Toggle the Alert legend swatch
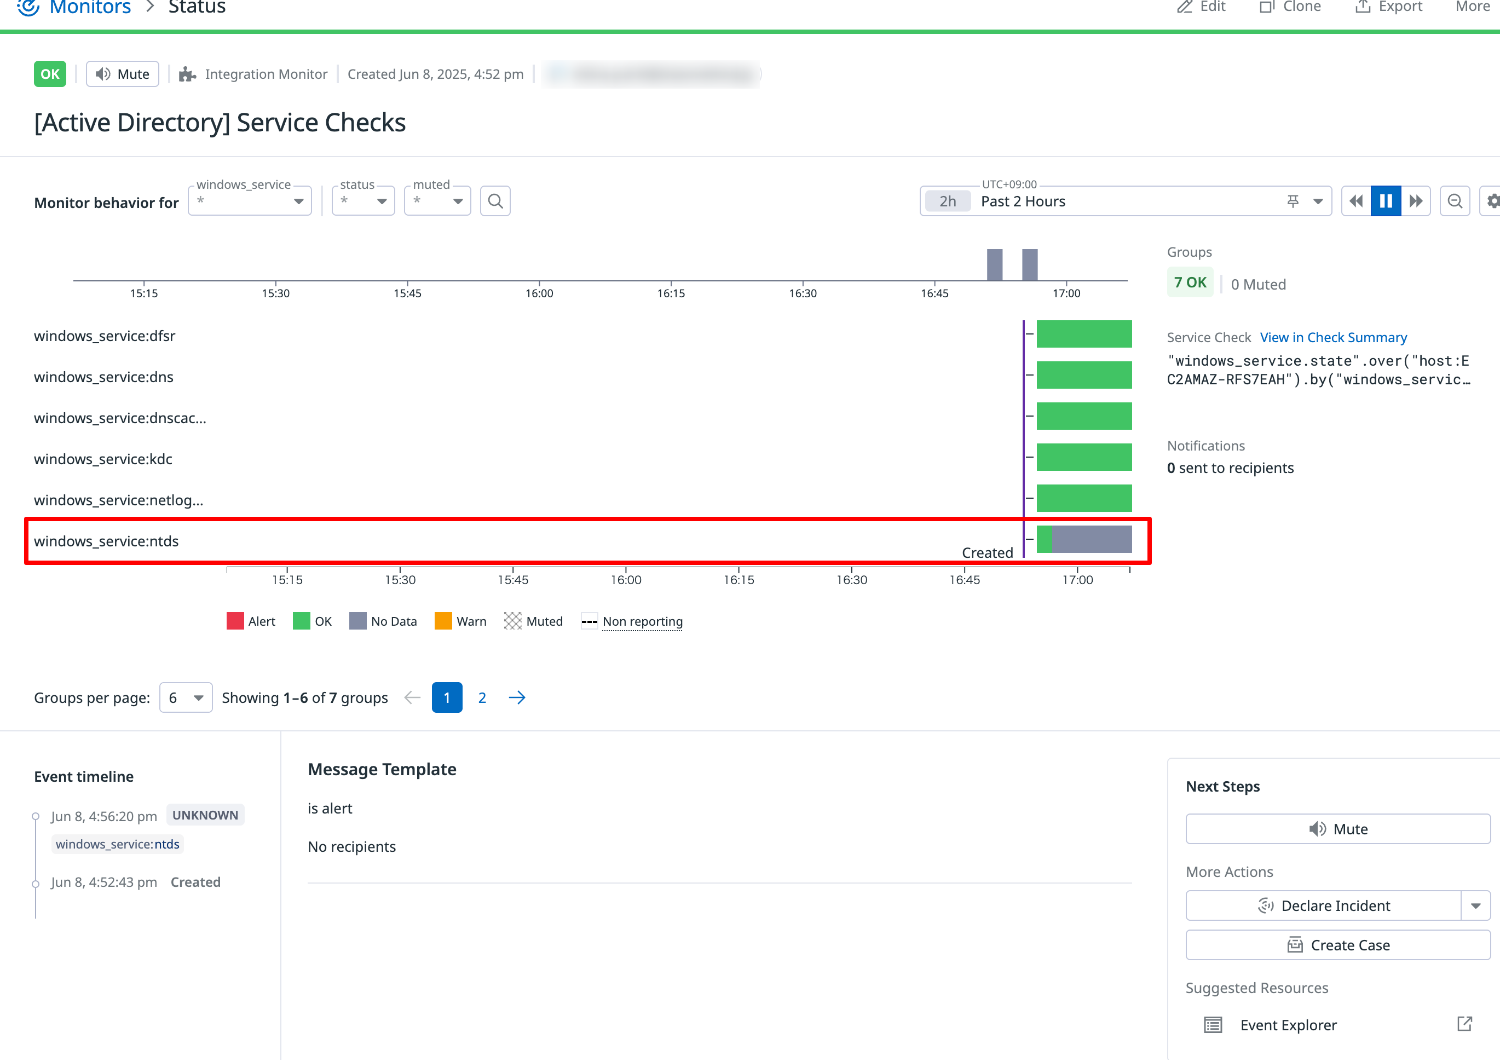This screenshot has width=1500, height=1060. tap(235, 621)
